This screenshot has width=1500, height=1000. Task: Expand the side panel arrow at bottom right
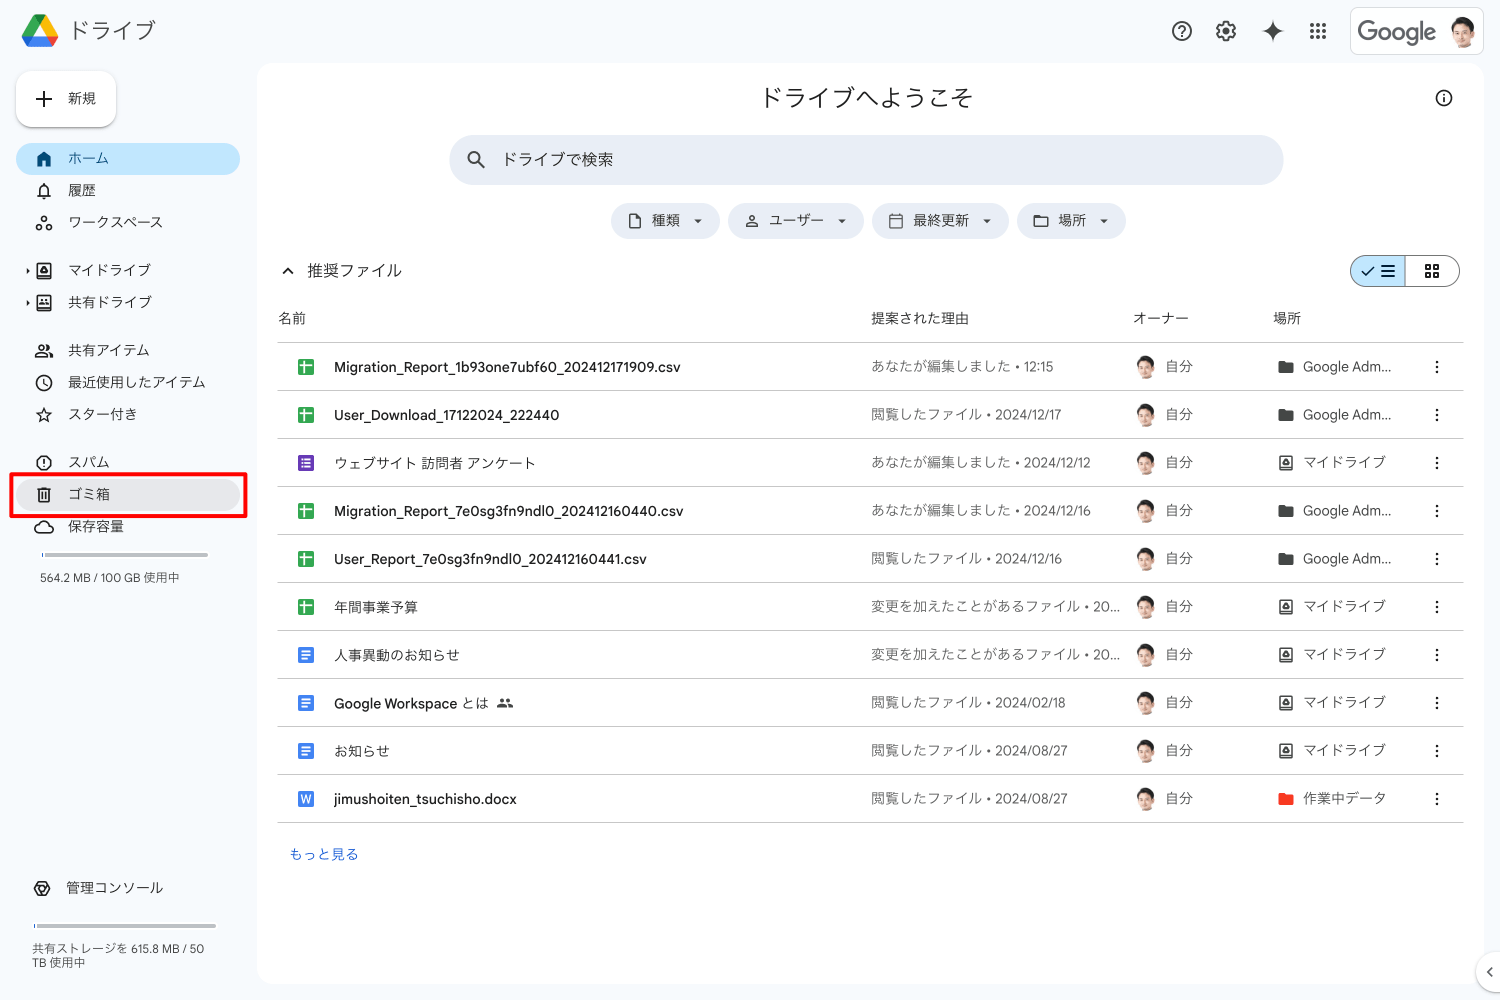(x=1489, y=972)
